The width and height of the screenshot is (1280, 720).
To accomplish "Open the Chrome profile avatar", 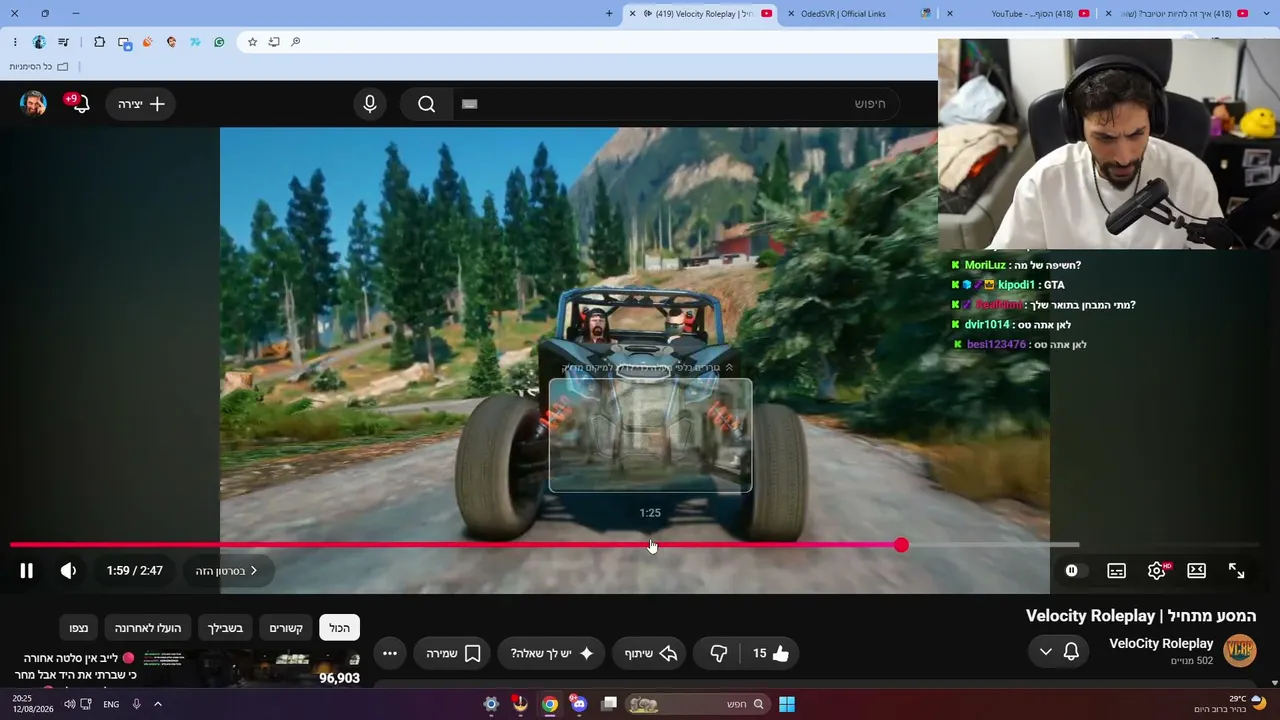I will 39,42.
